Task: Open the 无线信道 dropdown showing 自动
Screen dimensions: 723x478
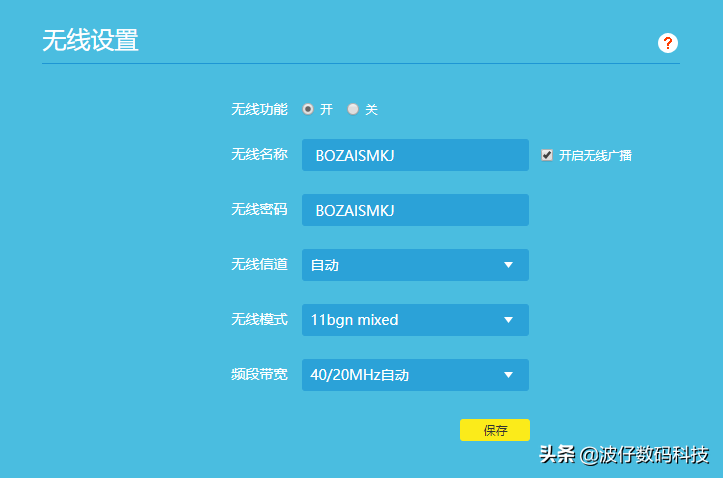Action: click(x=415, y=265)
